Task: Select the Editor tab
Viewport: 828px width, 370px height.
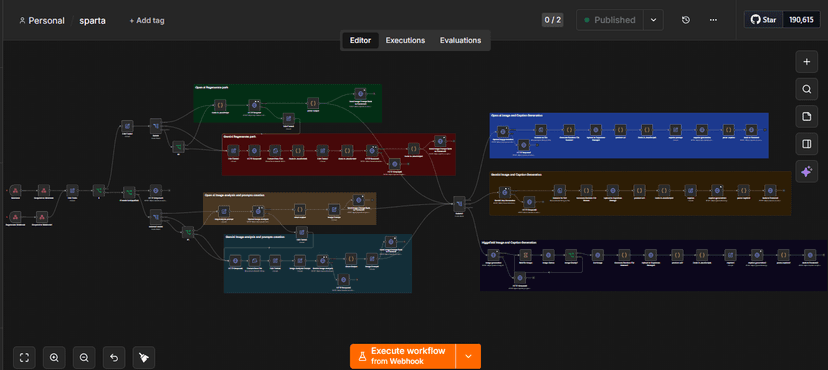Action: (x=361, y=40)
